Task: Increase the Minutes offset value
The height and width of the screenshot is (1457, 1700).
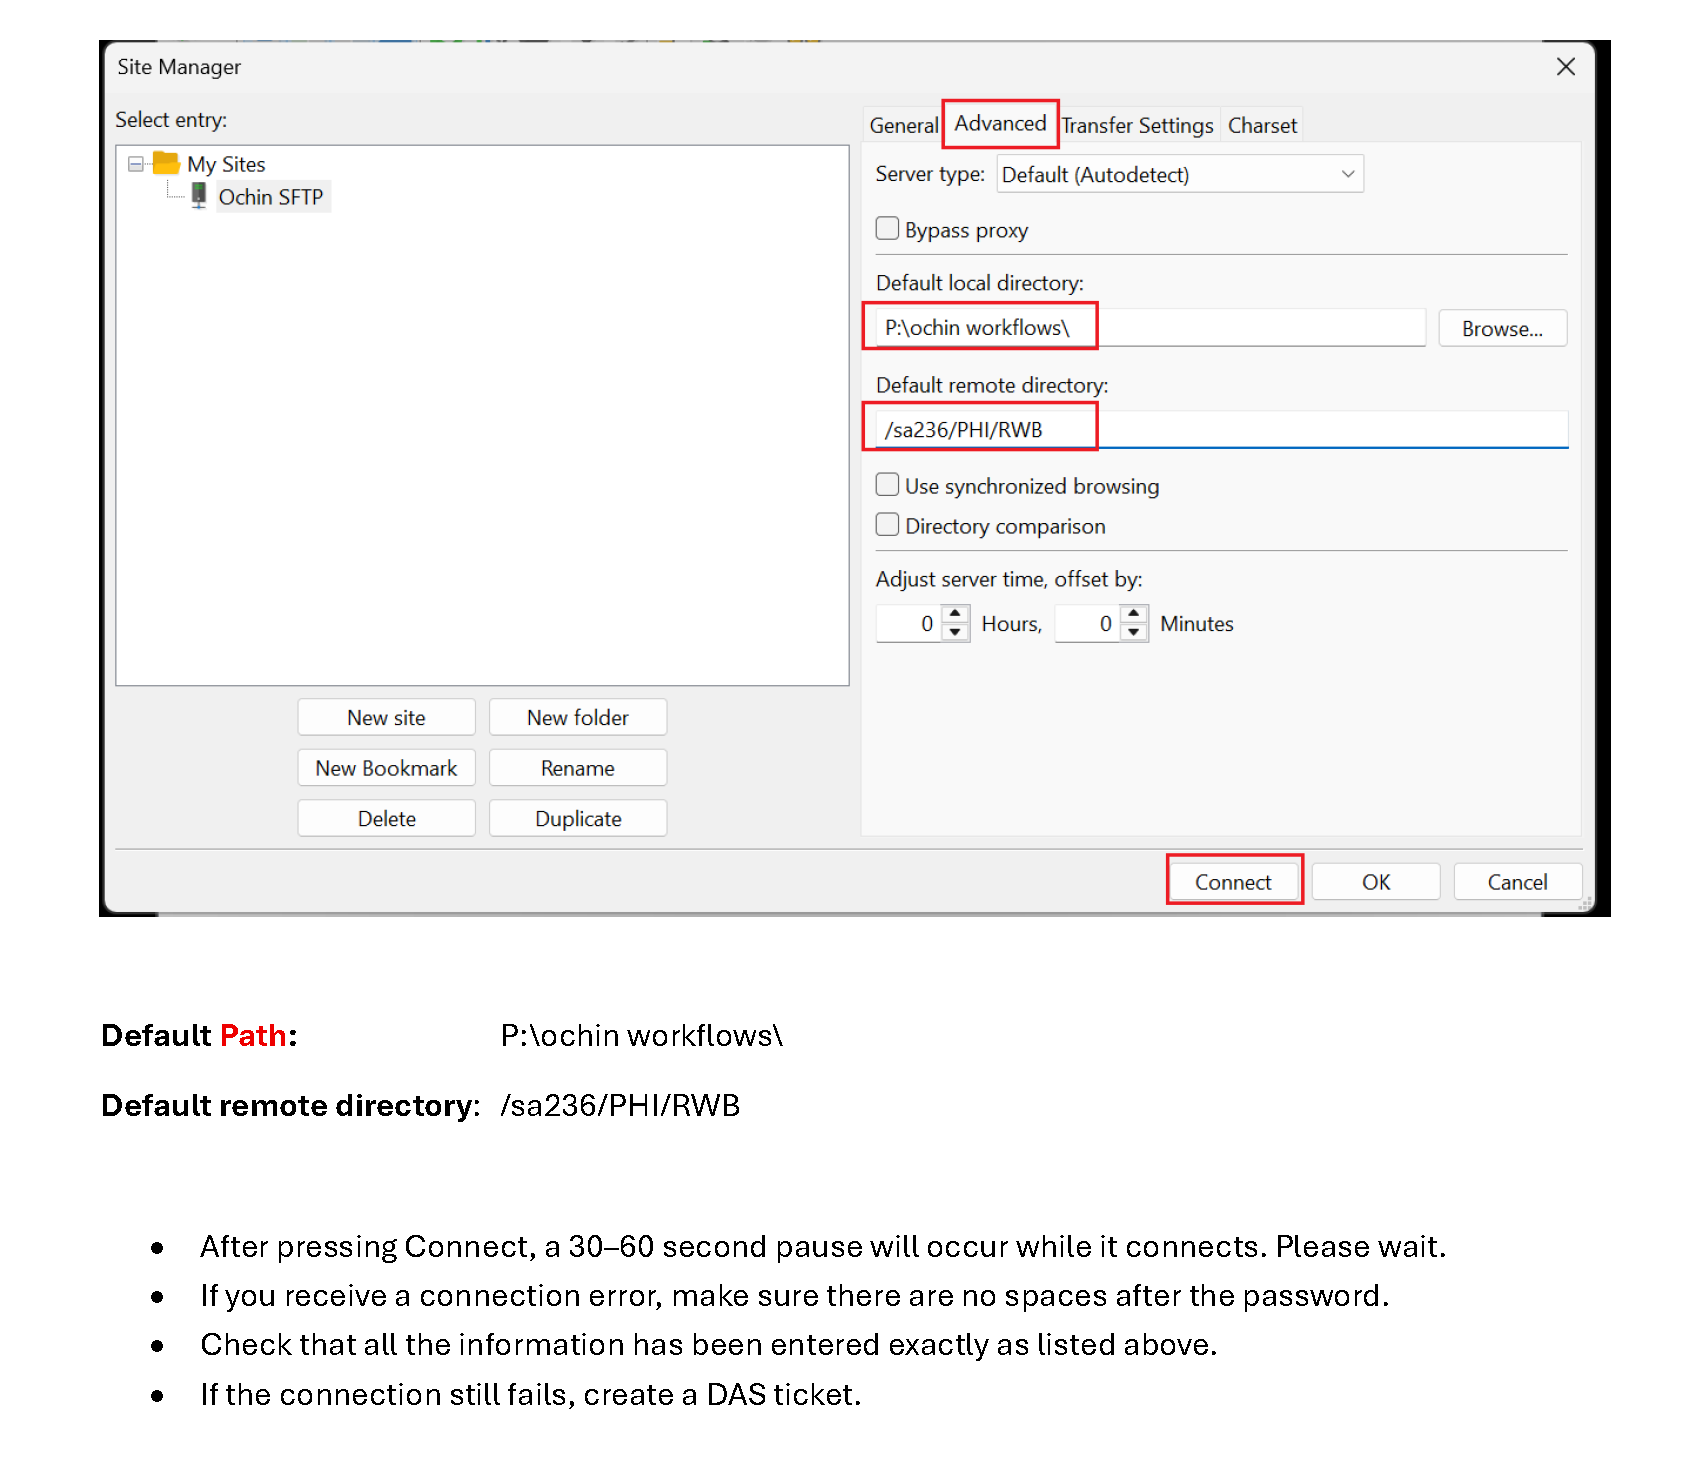Action: point(1133,613)
